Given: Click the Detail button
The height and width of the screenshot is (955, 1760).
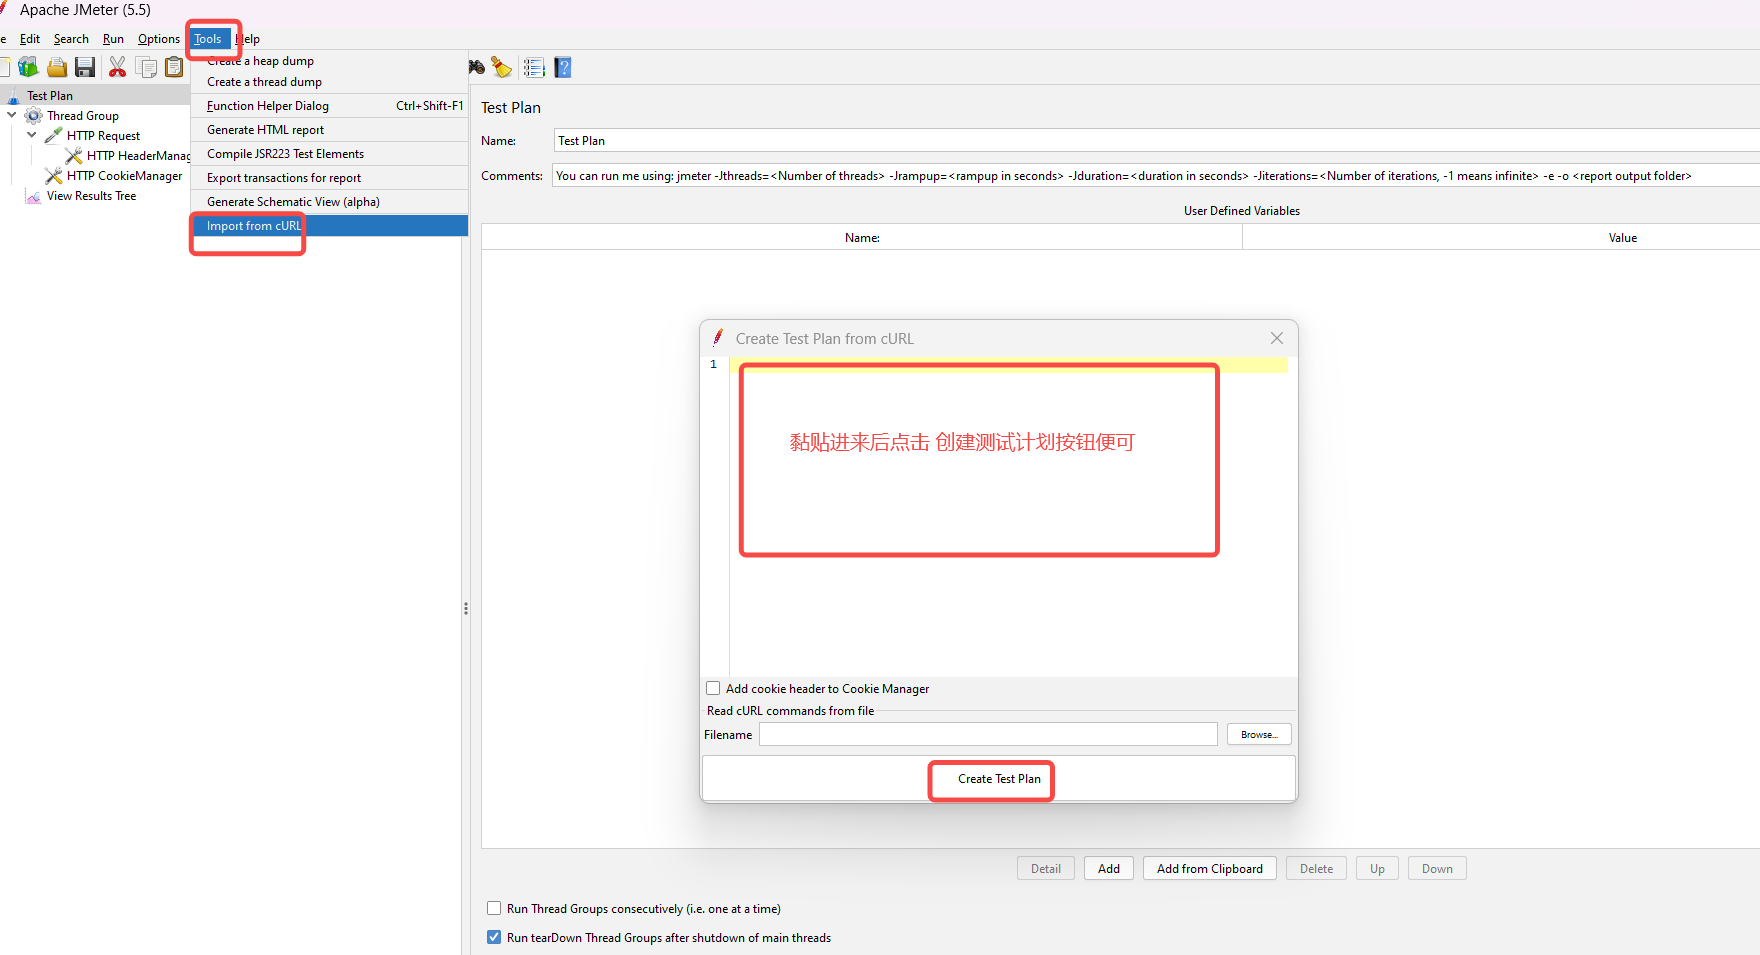Looking at the screenshot, I should [1046, 868].
